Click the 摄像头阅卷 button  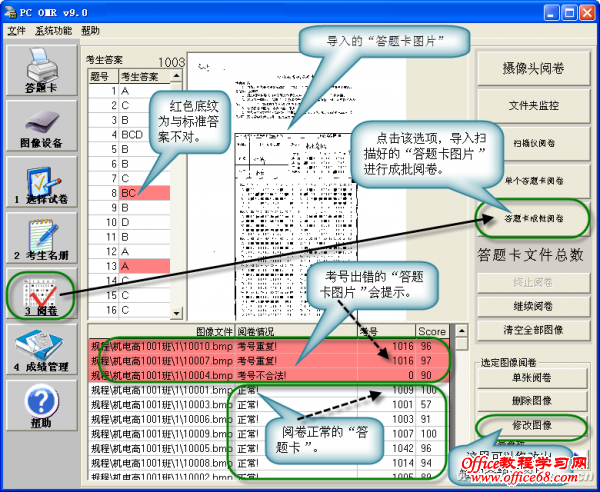tap(533, 68)
